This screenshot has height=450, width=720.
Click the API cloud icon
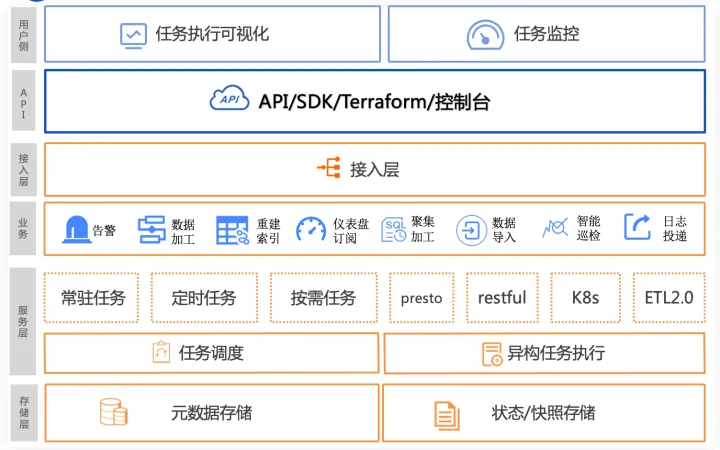click(x=229, y=98)
